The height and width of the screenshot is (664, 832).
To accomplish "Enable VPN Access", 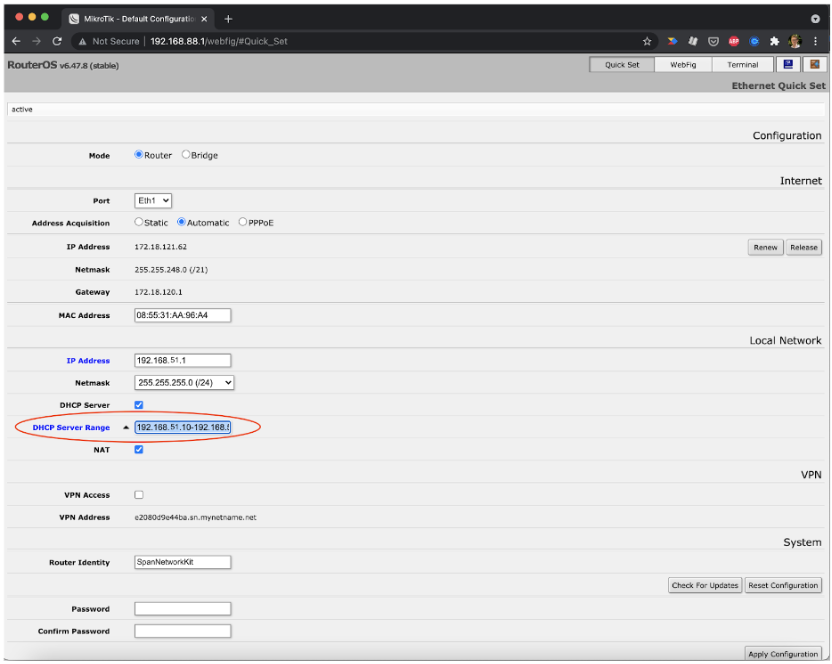I will pyautogui.click(x=138, y=494).
